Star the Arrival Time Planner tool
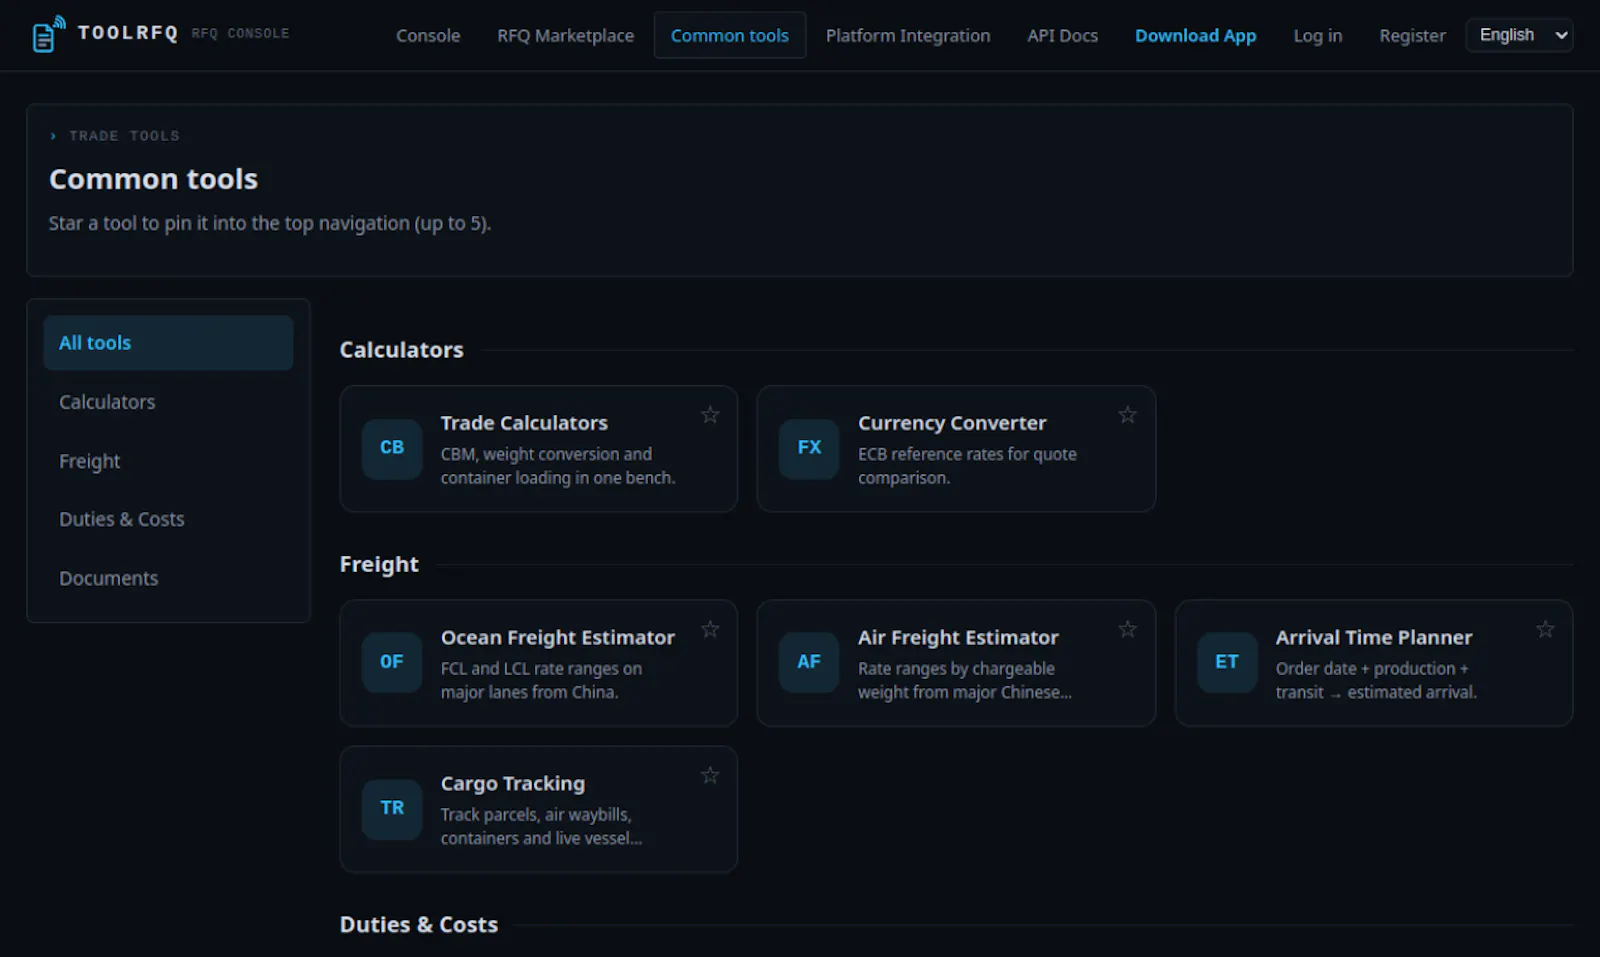This screenshot has height=957, width=1600. point(1545,629)
